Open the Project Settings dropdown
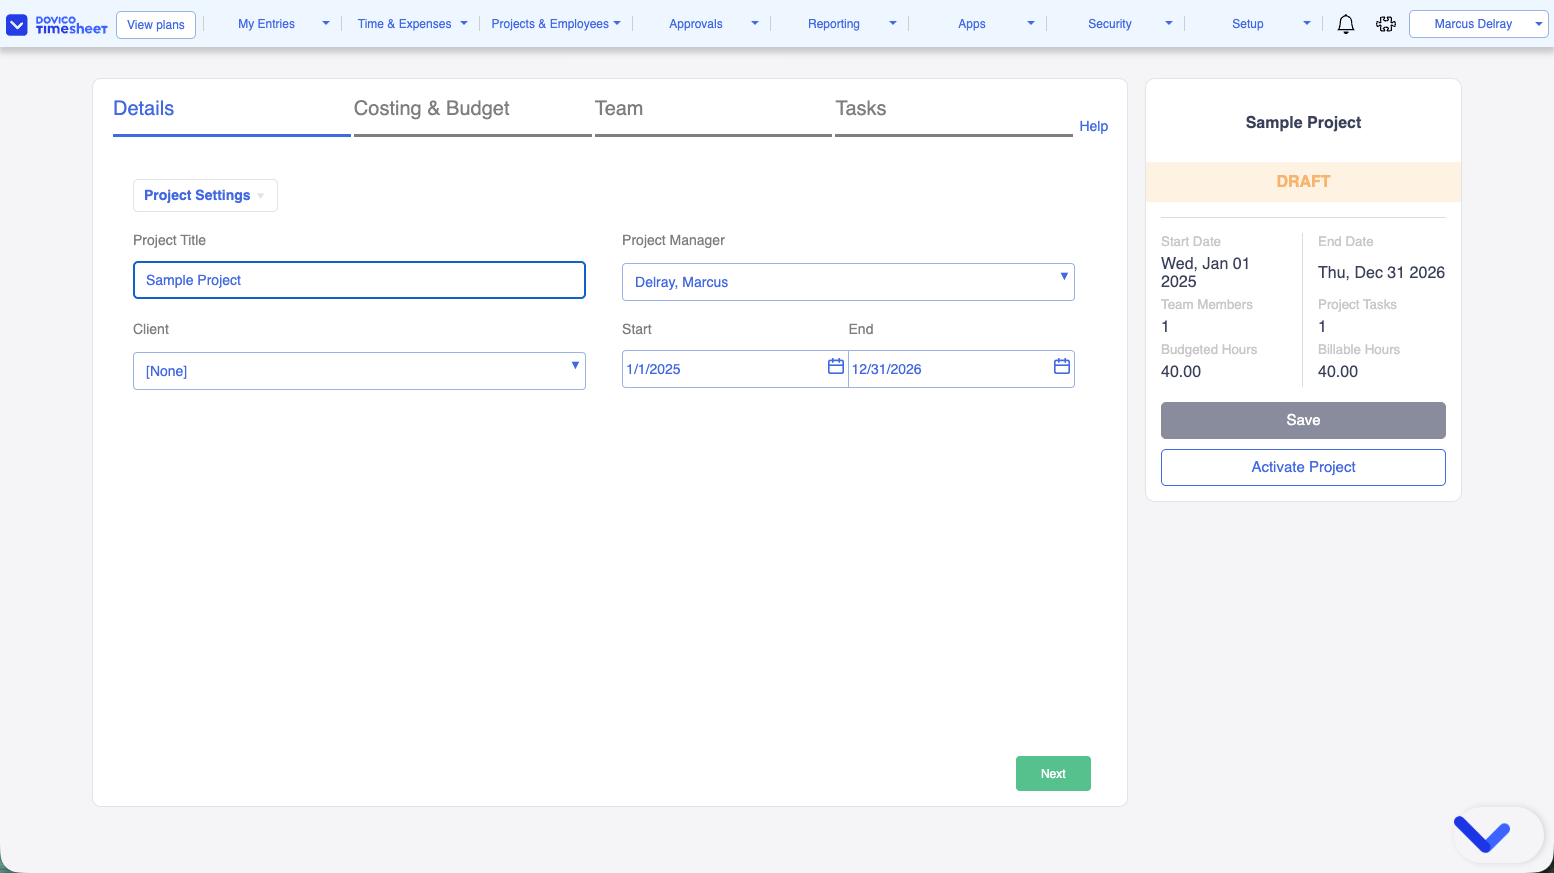Screen dimensions: 1554x873 [x=205, y=195]
